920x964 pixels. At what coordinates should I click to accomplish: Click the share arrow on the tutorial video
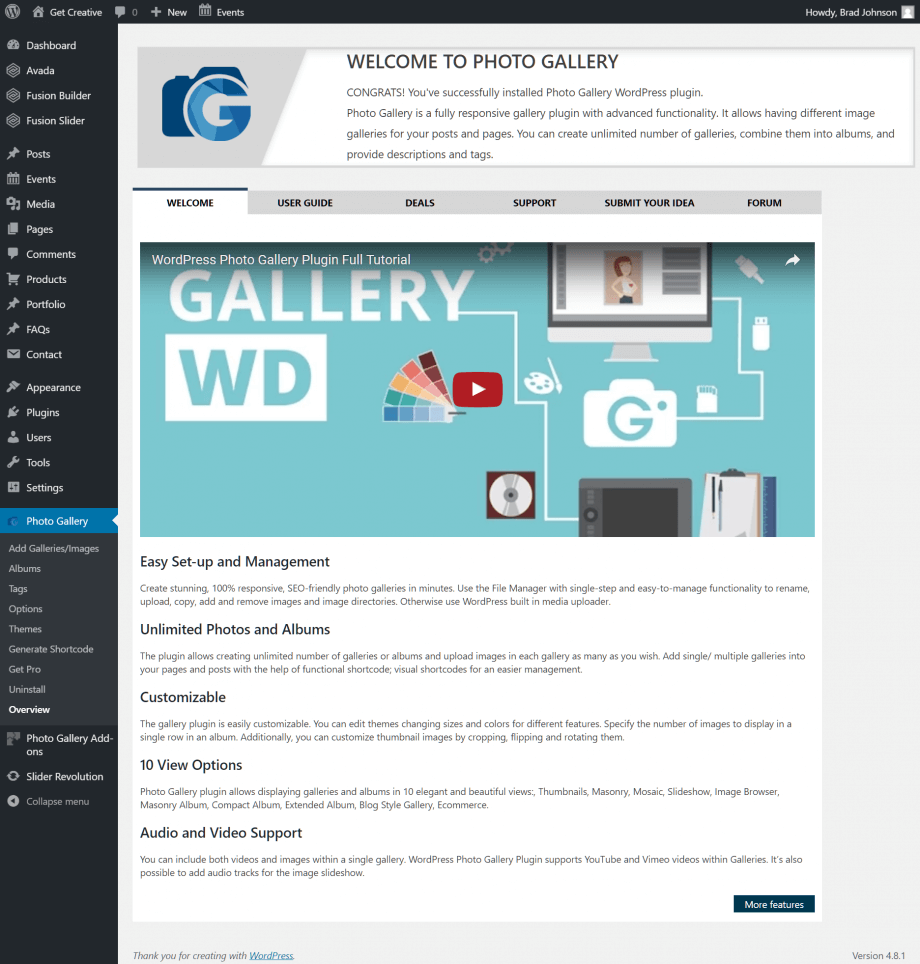point(792,259)
